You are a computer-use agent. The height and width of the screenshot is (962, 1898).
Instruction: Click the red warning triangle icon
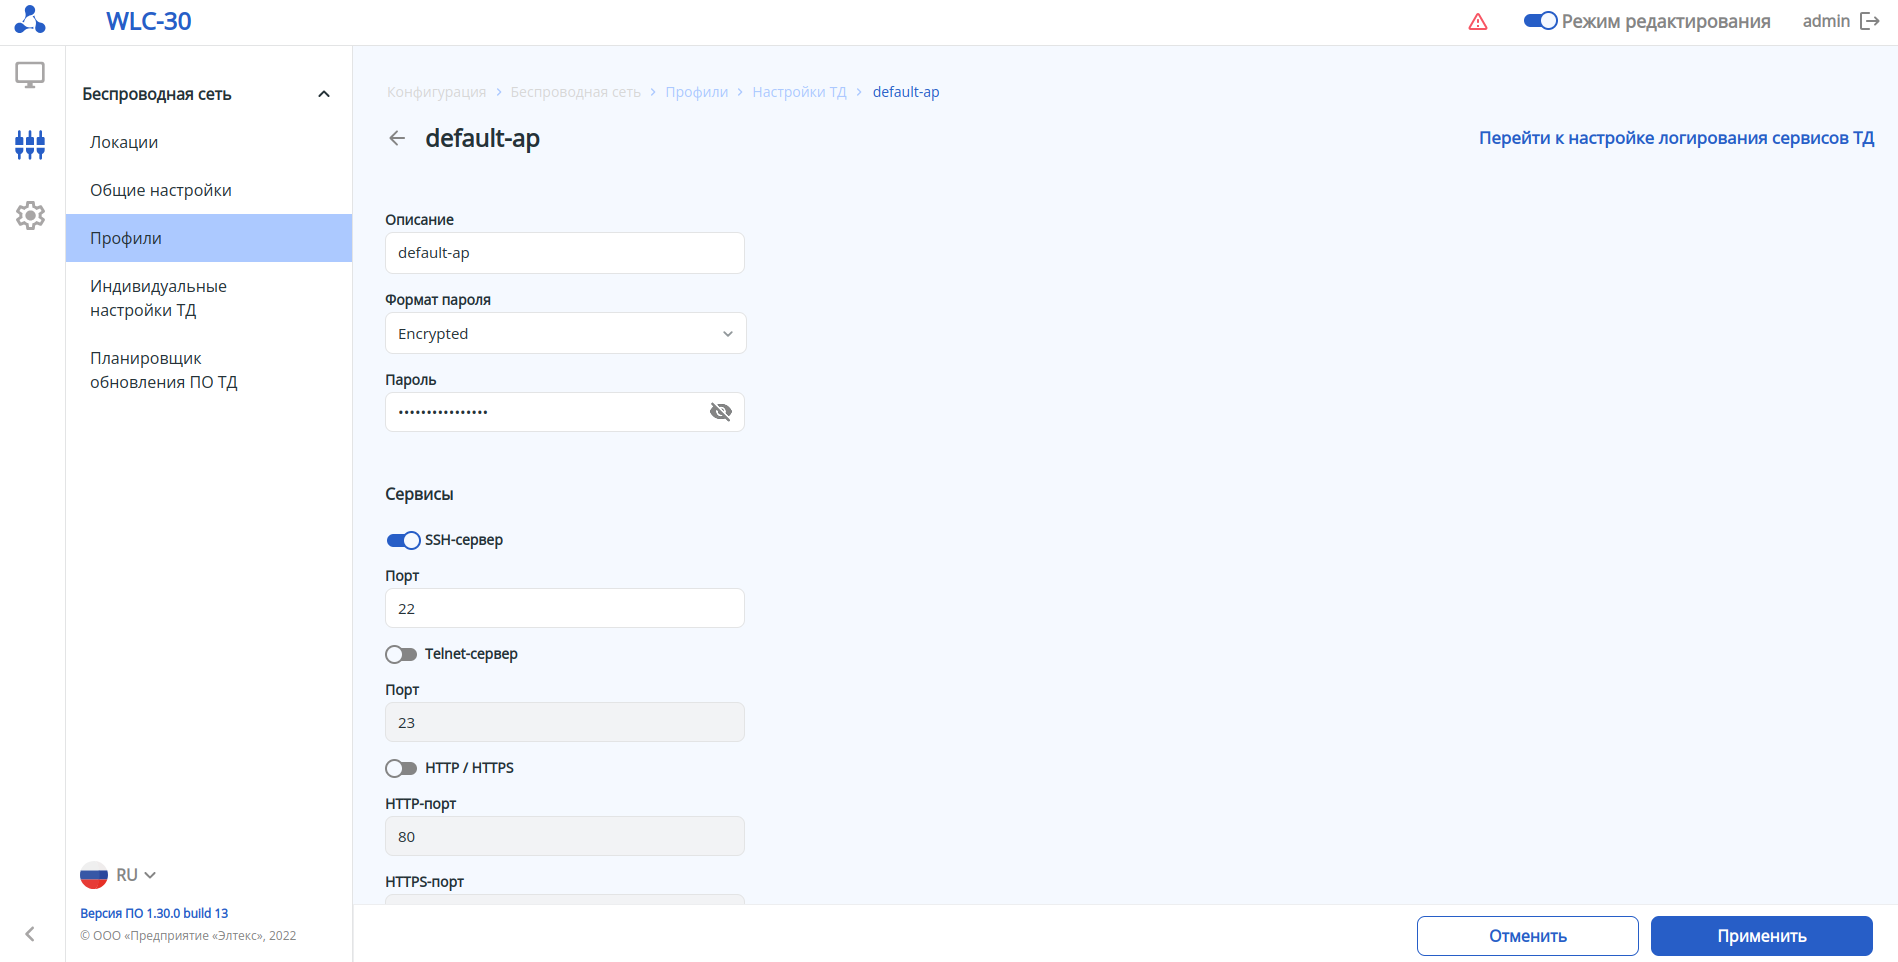point(1478,22)
